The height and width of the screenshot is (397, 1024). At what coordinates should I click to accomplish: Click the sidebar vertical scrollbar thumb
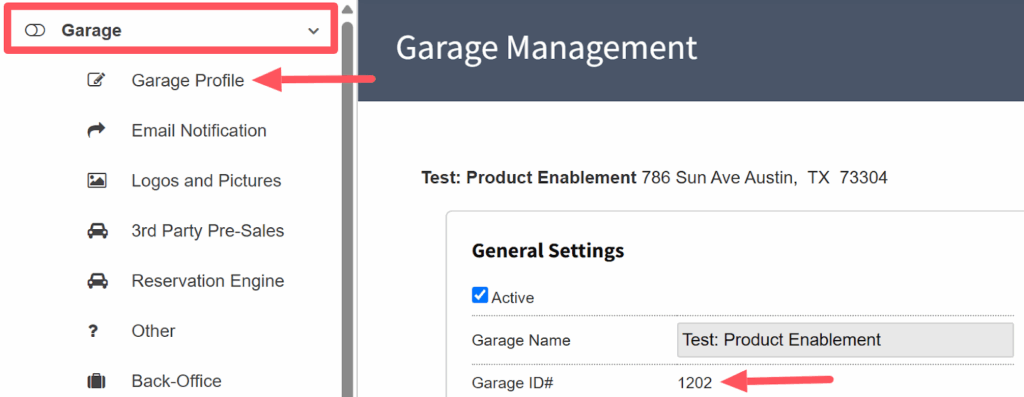click(x=347, y=209)
